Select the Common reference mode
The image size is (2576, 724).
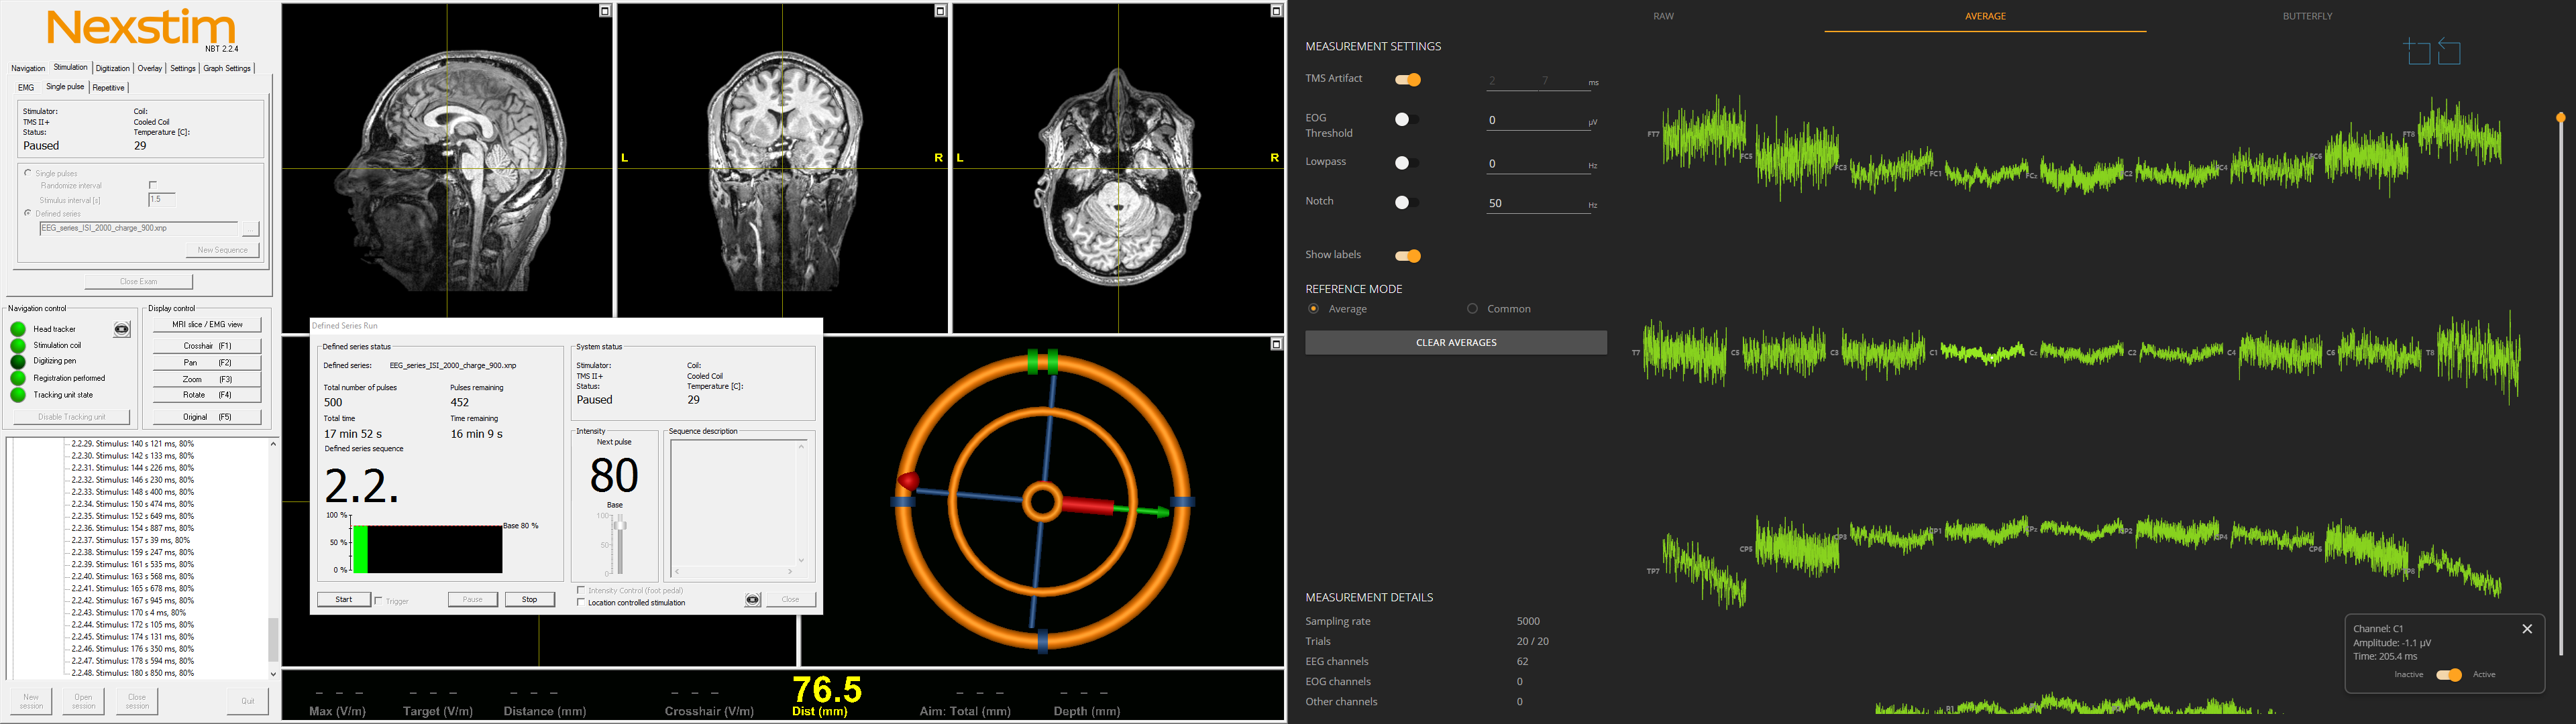pyautogui.click(x=1472, y=309)
